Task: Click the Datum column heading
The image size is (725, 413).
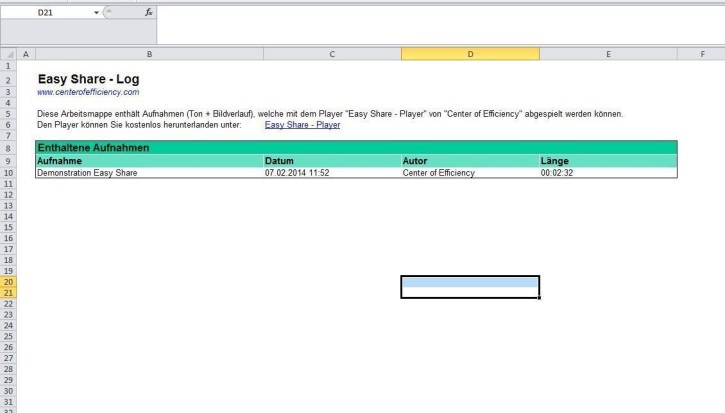Action: click(279, 161)
